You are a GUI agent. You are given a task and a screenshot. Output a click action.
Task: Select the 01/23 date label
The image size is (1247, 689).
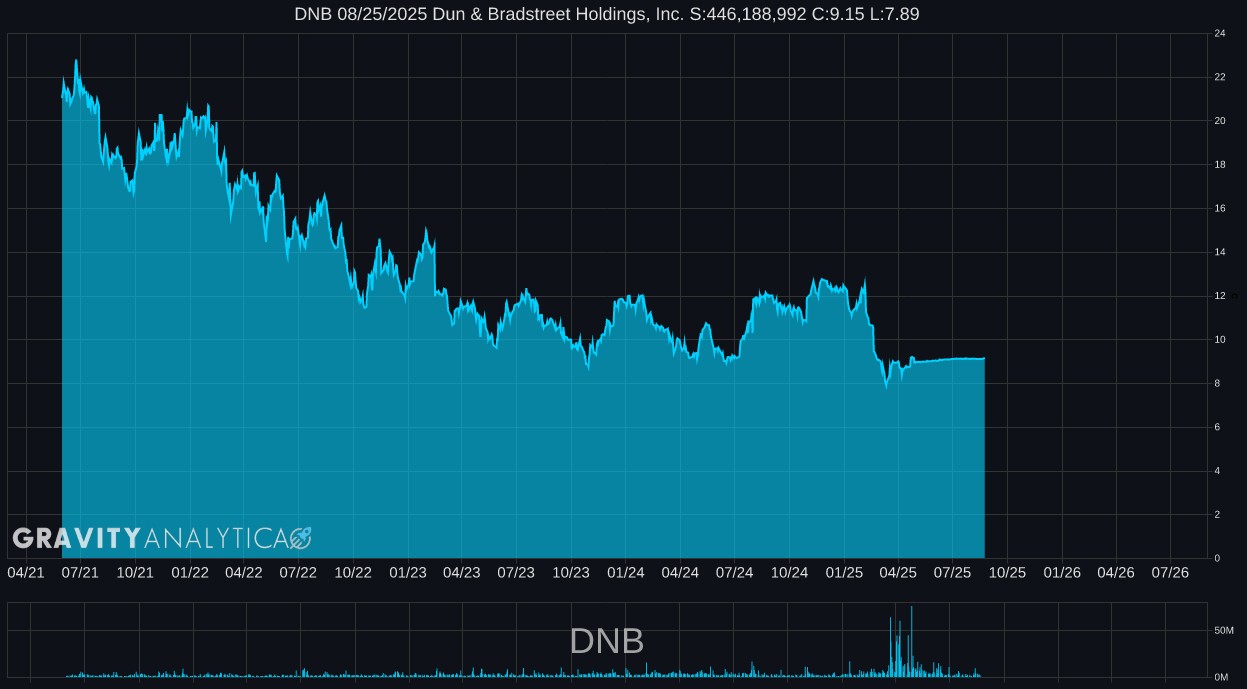coord(408,572)
